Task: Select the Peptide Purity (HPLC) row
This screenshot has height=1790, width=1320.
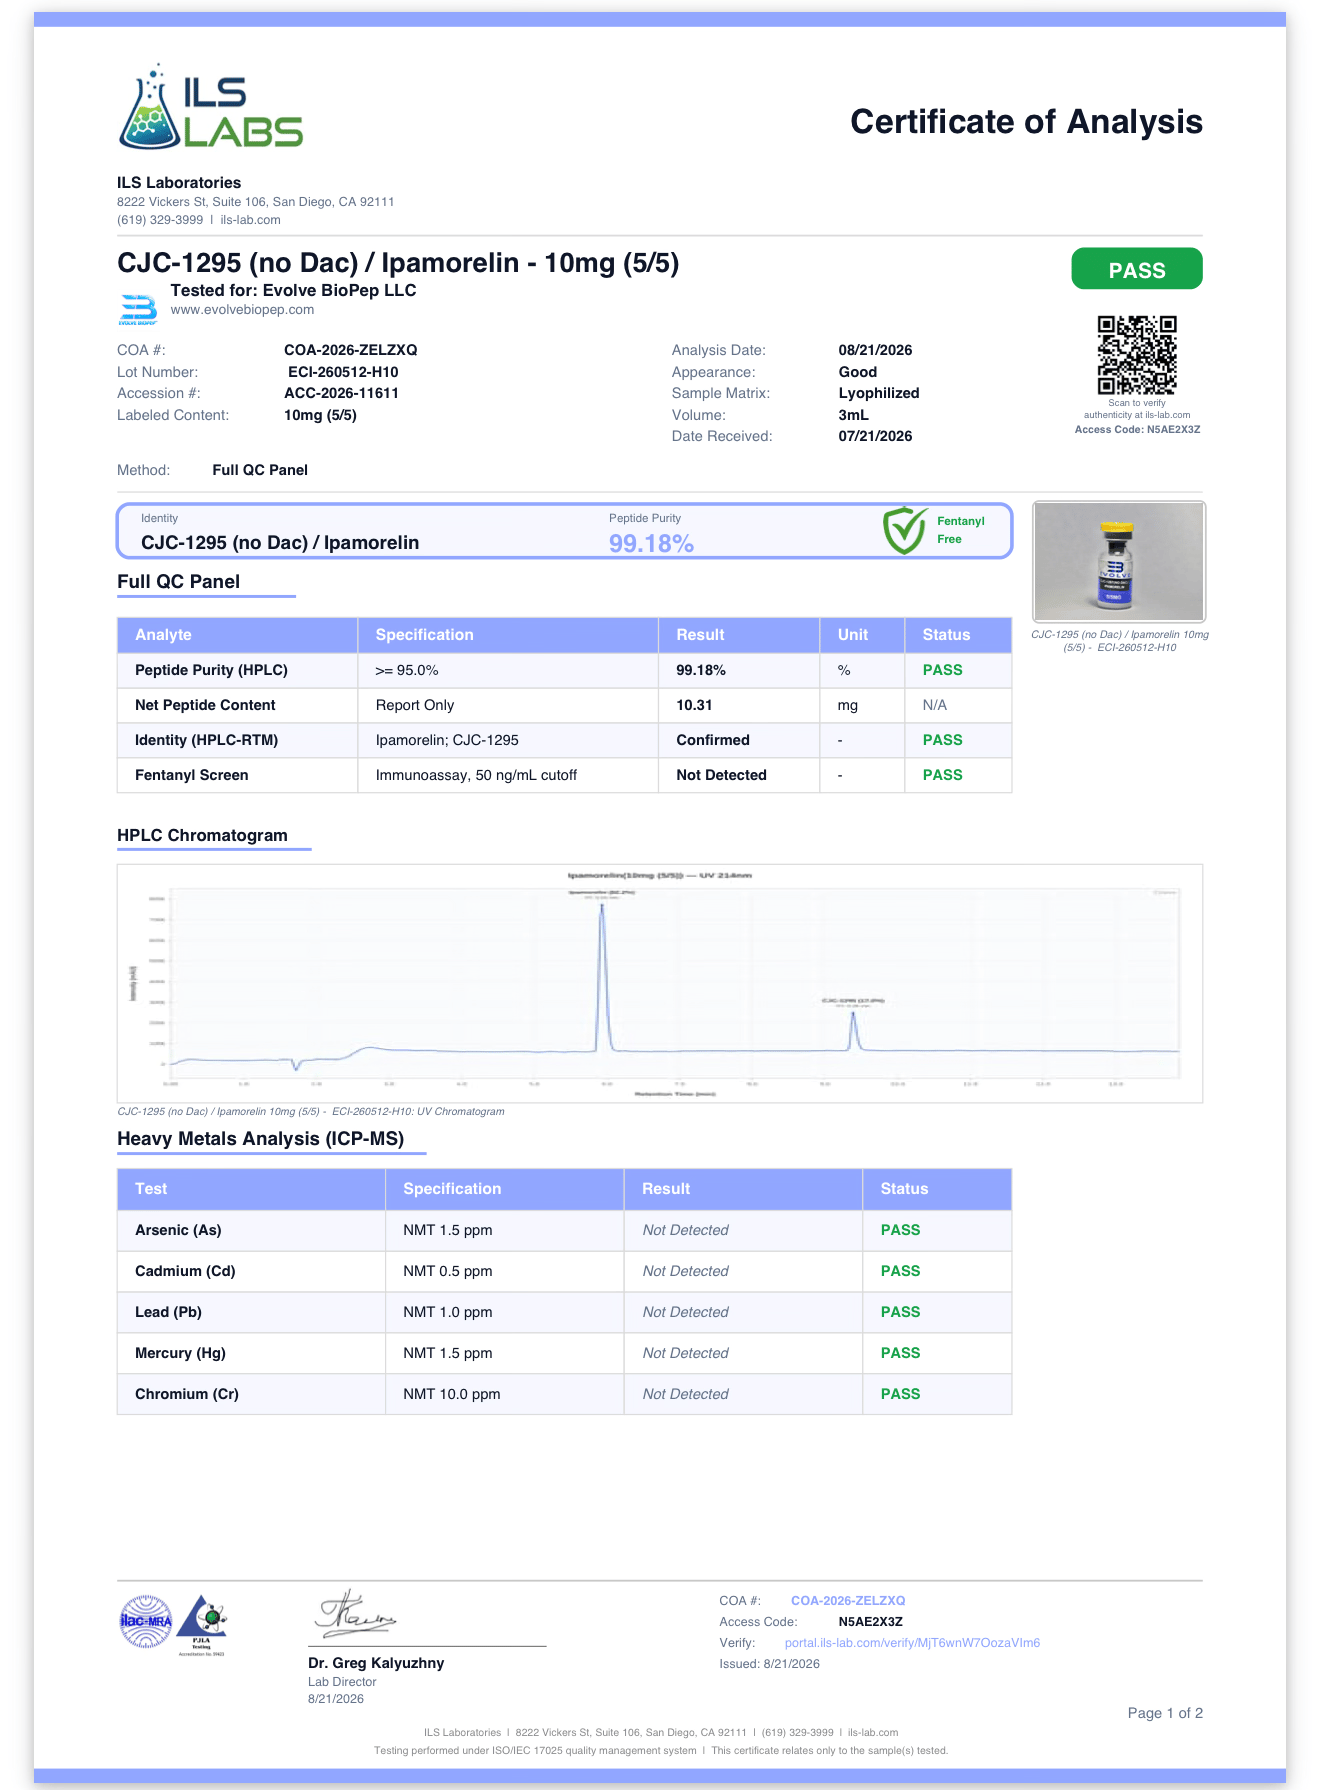Action: (x=564, y=670)
